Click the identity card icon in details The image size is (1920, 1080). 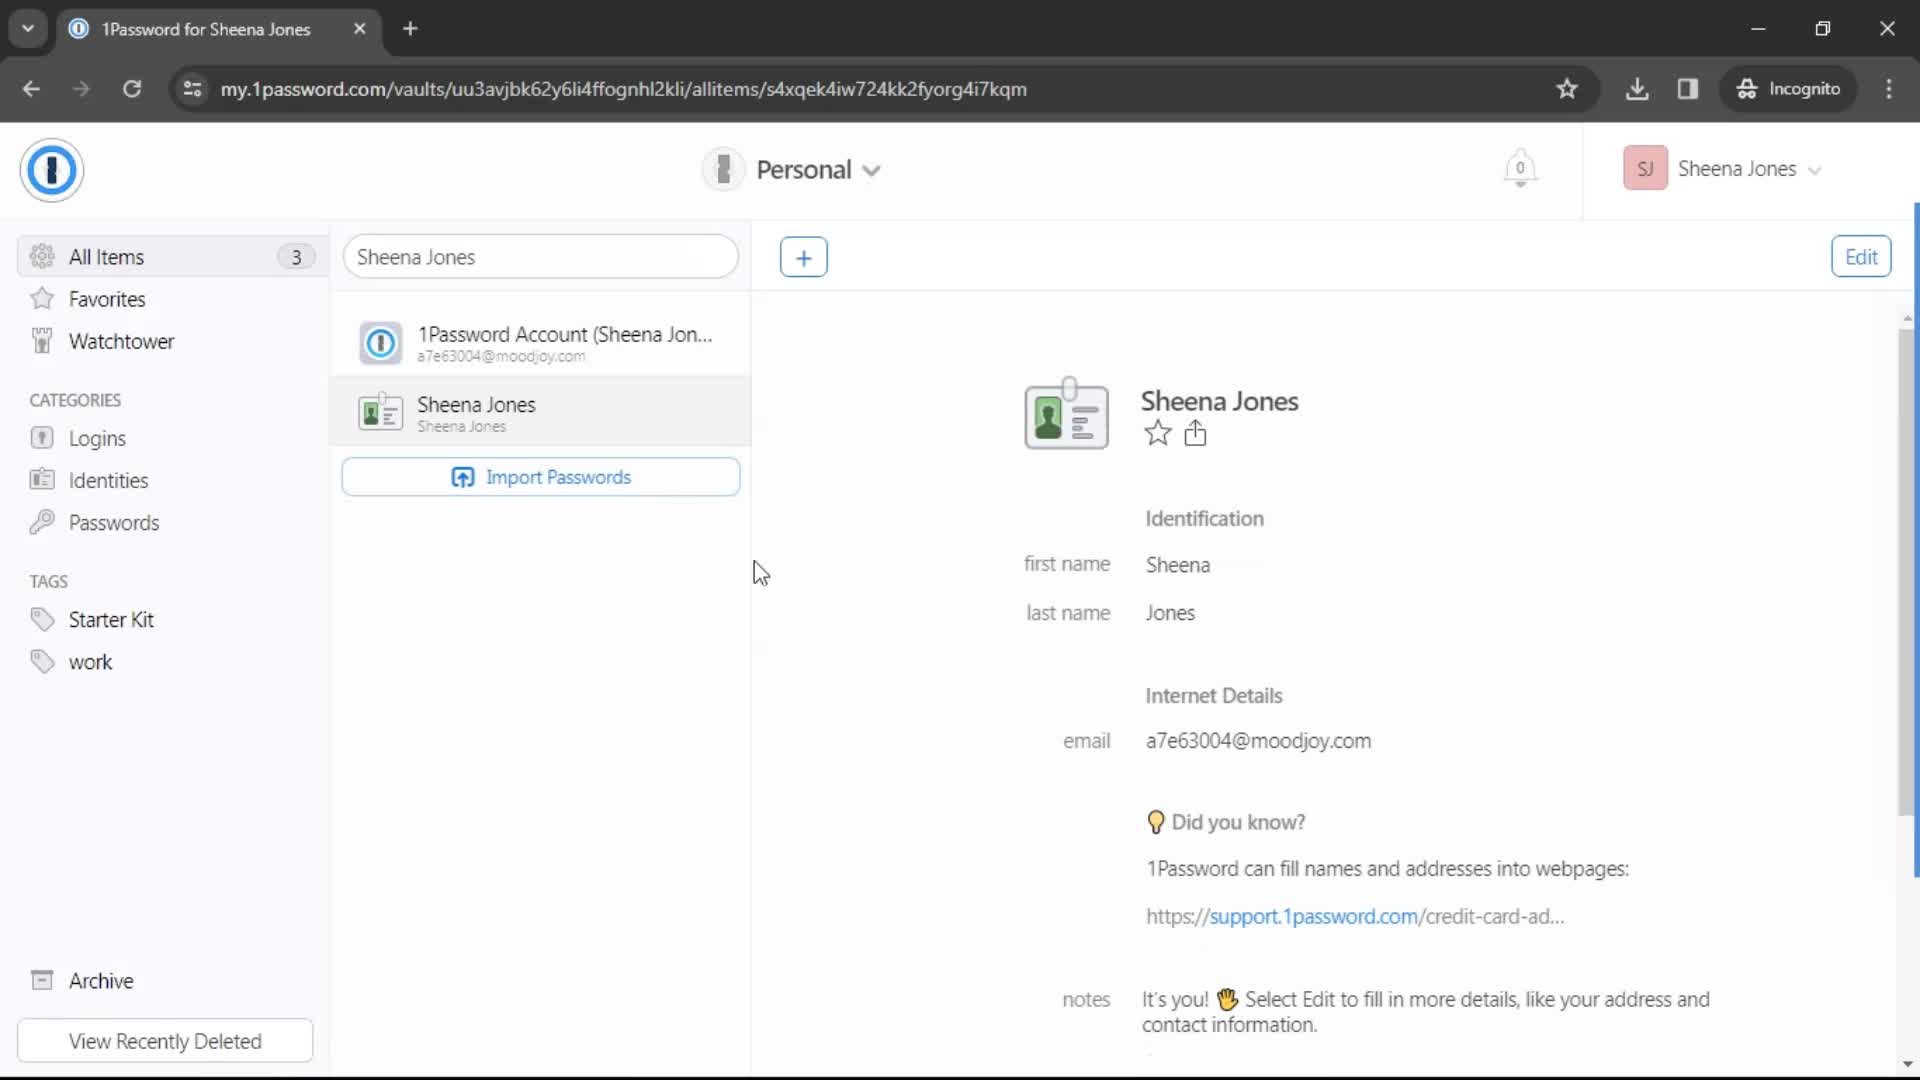(x=1066, y=414)
